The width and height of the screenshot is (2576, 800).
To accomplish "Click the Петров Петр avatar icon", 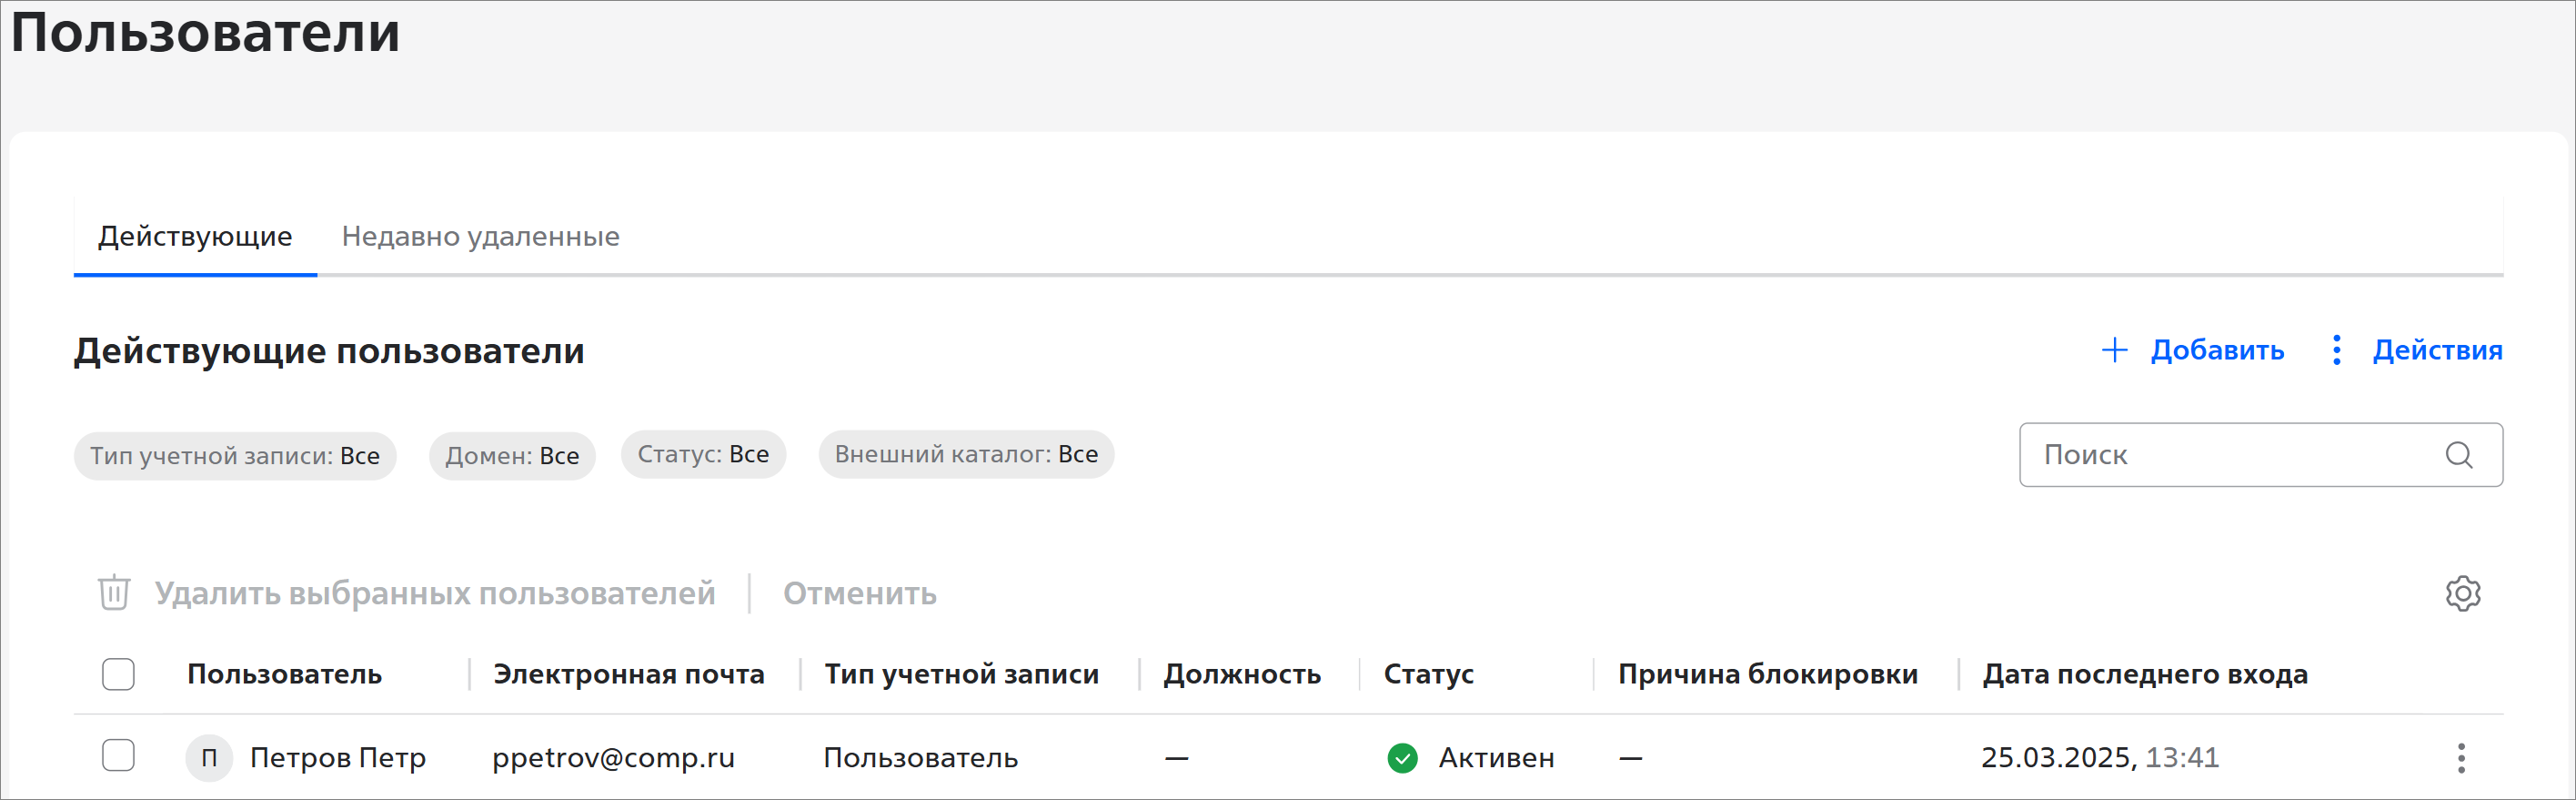I will [x=209, y=758].
